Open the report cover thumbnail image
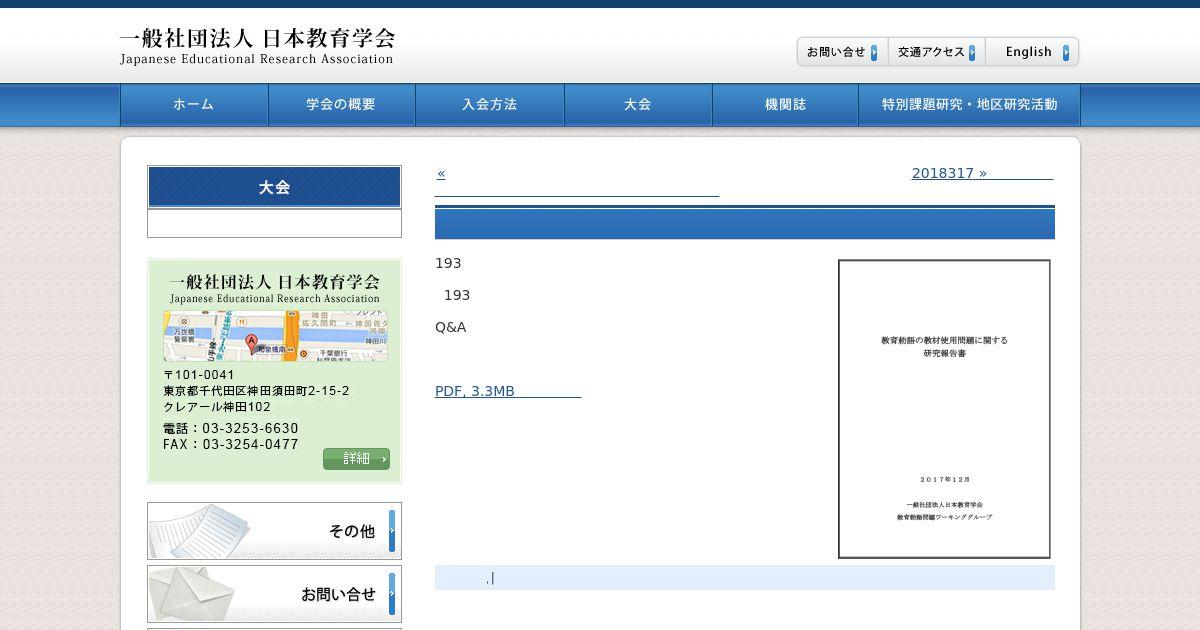1200x630 pixels. coord(944,409)
